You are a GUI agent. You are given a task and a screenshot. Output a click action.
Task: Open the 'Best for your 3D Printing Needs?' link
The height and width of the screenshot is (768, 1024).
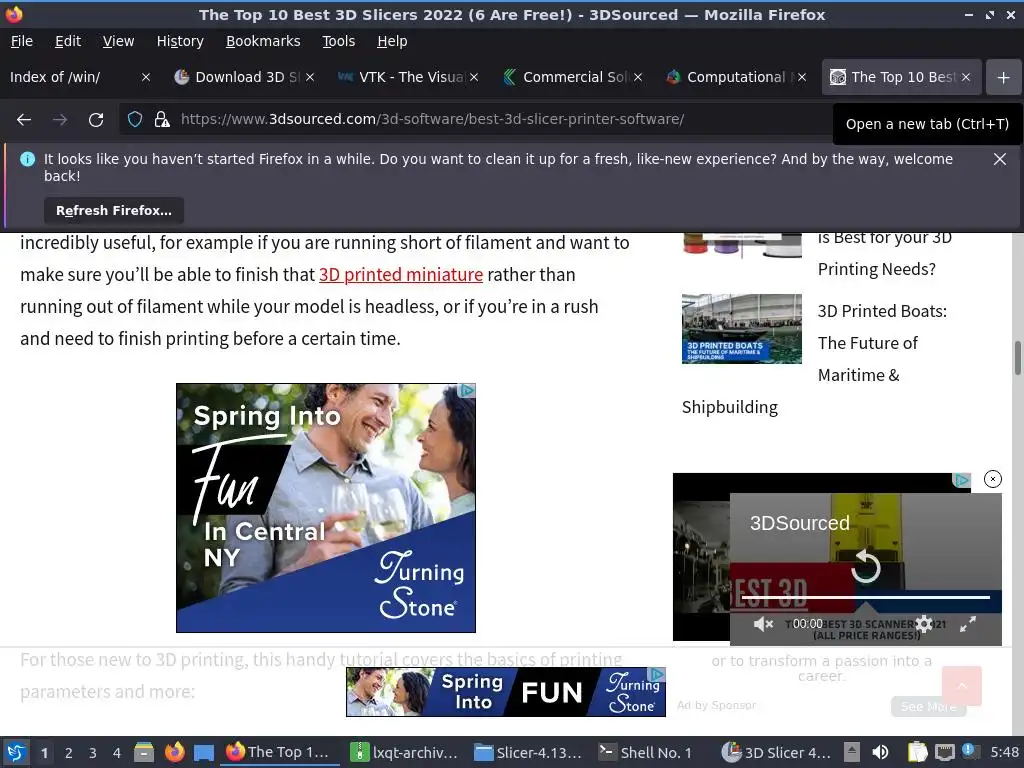[x=884, y=253]
